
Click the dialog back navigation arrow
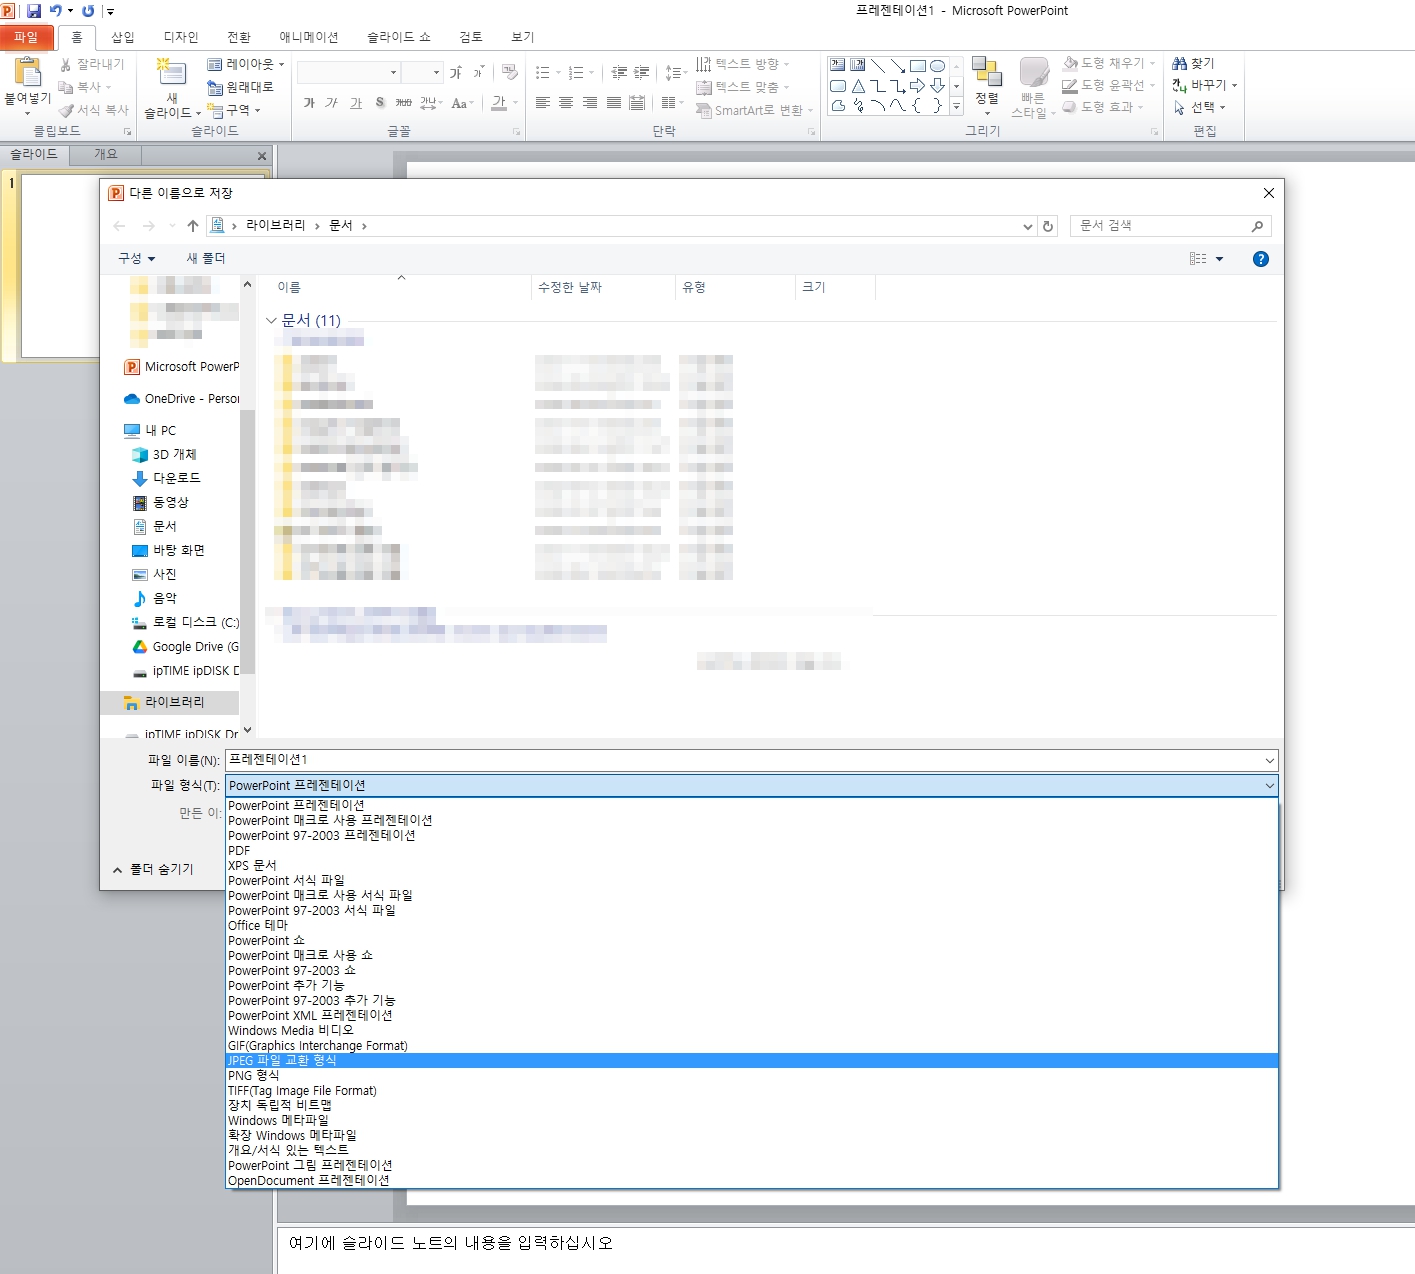120,226
